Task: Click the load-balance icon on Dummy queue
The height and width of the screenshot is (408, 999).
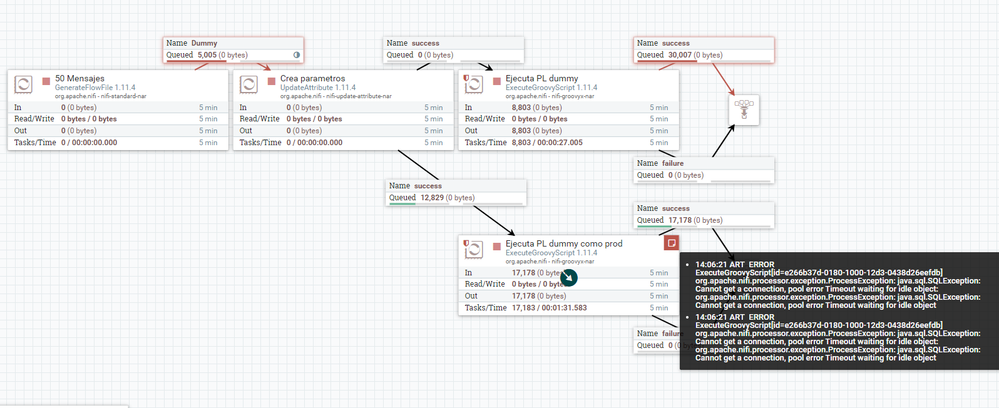Action: [296, 55]
